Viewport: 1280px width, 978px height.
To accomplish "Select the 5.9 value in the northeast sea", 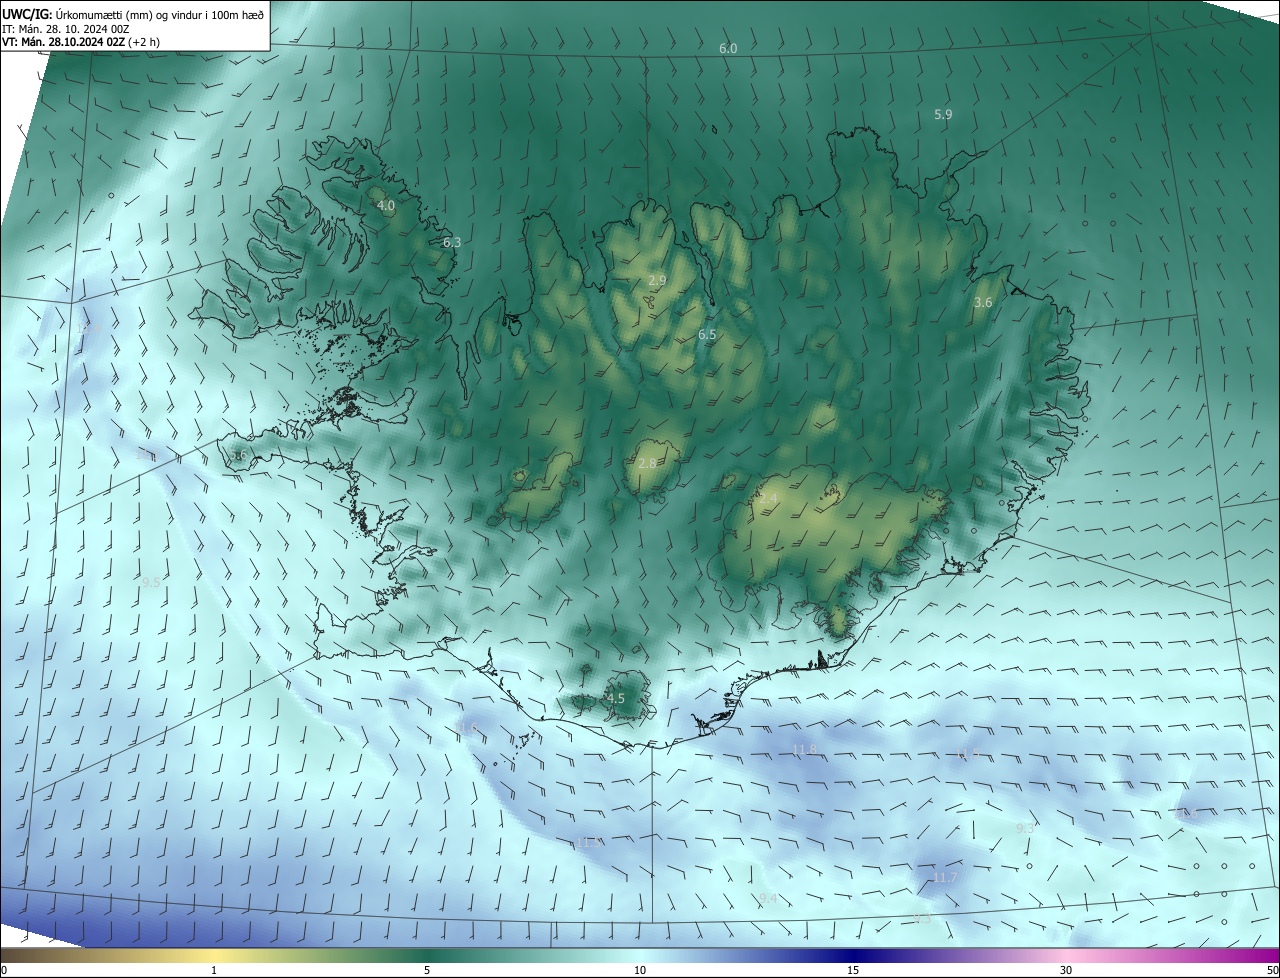I will (943, 115).
